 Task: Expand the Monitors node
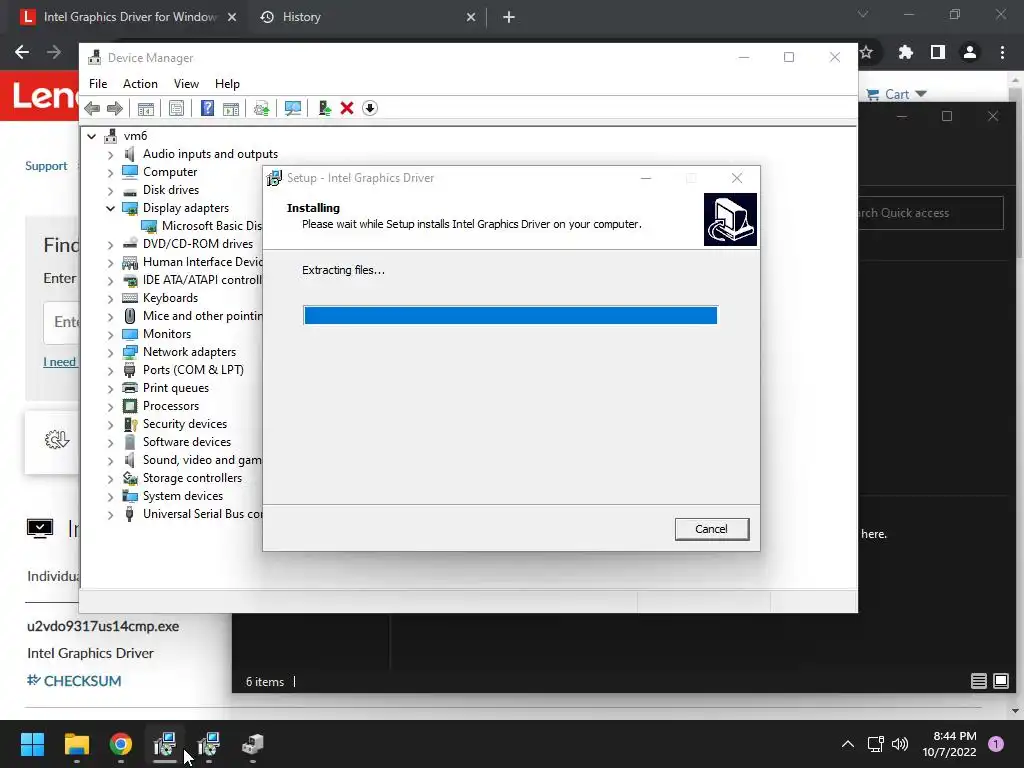tap(110, 335)
